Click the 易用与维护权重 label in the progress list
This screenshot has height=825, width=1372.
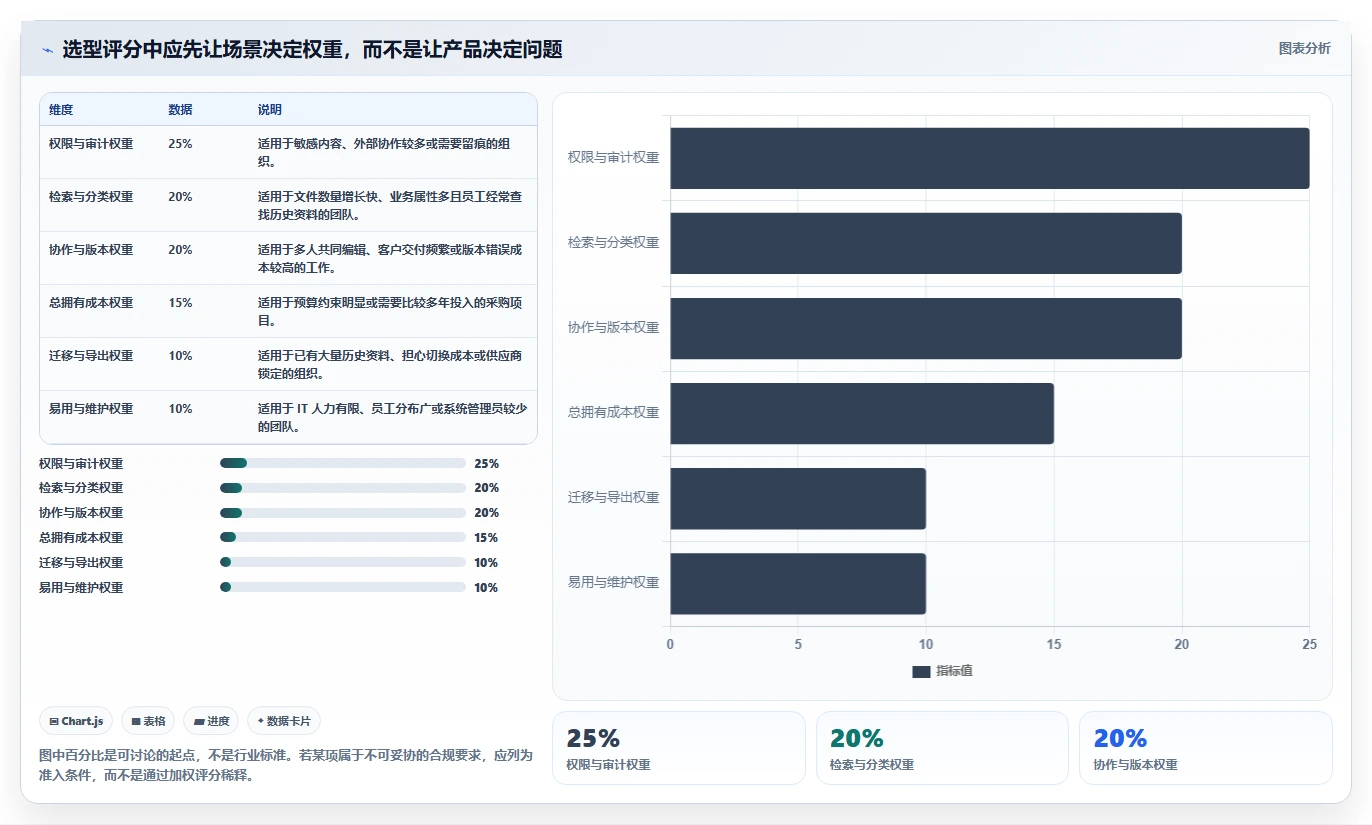81,588
